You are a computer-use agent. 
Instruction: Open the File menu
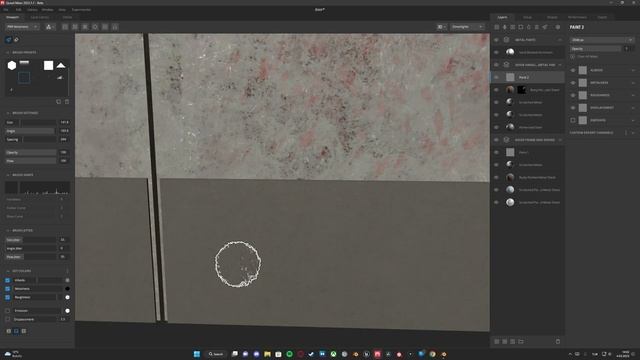click(x=6, y=9)
